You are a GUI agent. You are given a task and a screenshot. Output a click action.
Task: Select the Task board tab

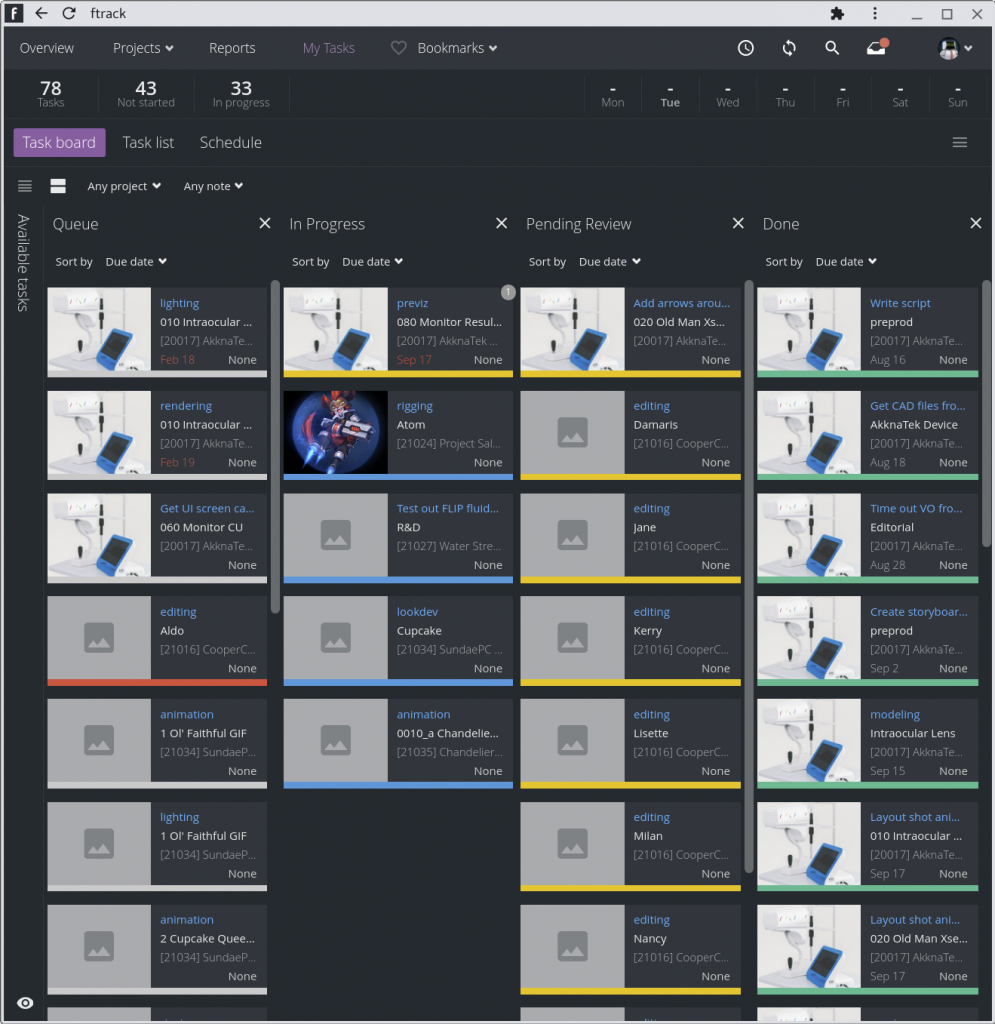coord(59,142)
